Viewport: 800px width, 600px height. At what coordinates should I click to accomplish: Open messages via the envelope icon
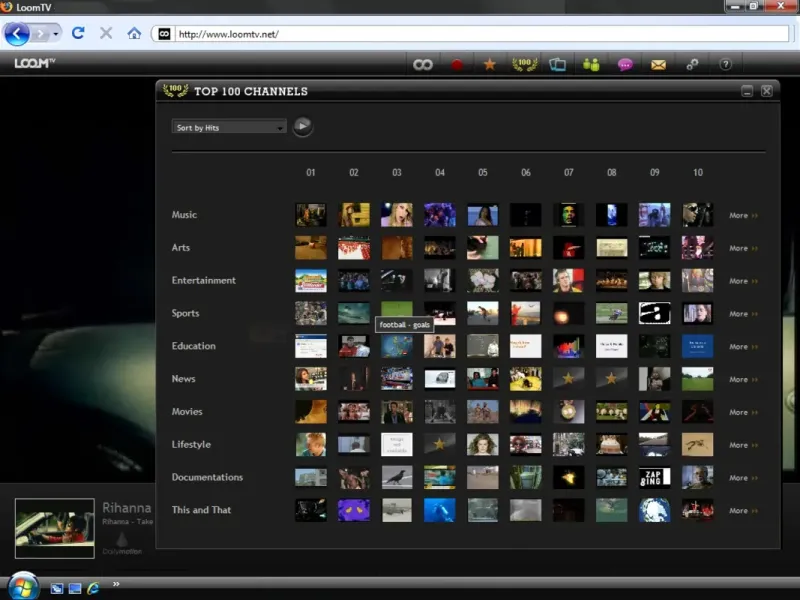pyautogui.click(x=658, y=64)
